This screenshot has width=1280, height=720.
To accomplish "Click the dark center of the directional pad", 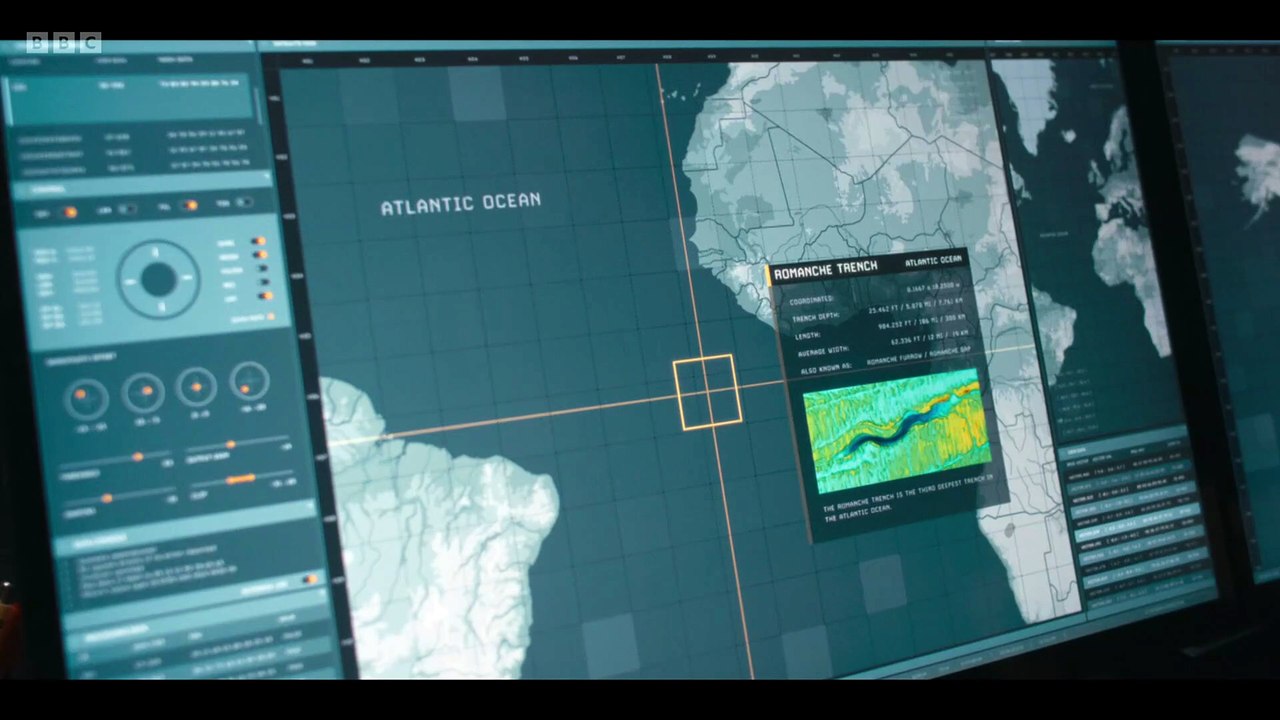I will 158,280.
